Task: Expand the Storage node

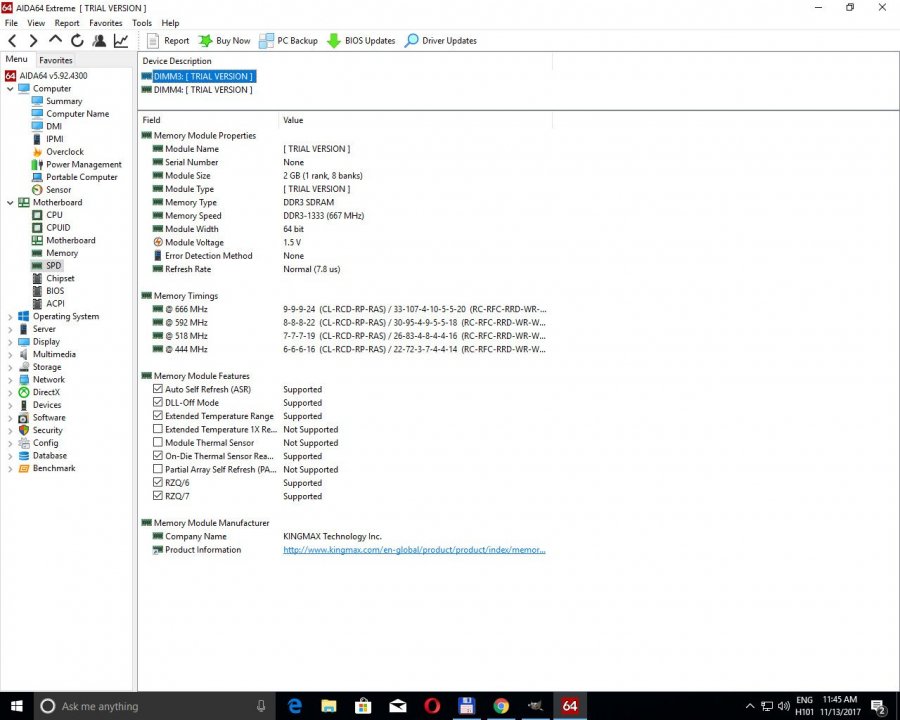Action: [x=10, y=367]
